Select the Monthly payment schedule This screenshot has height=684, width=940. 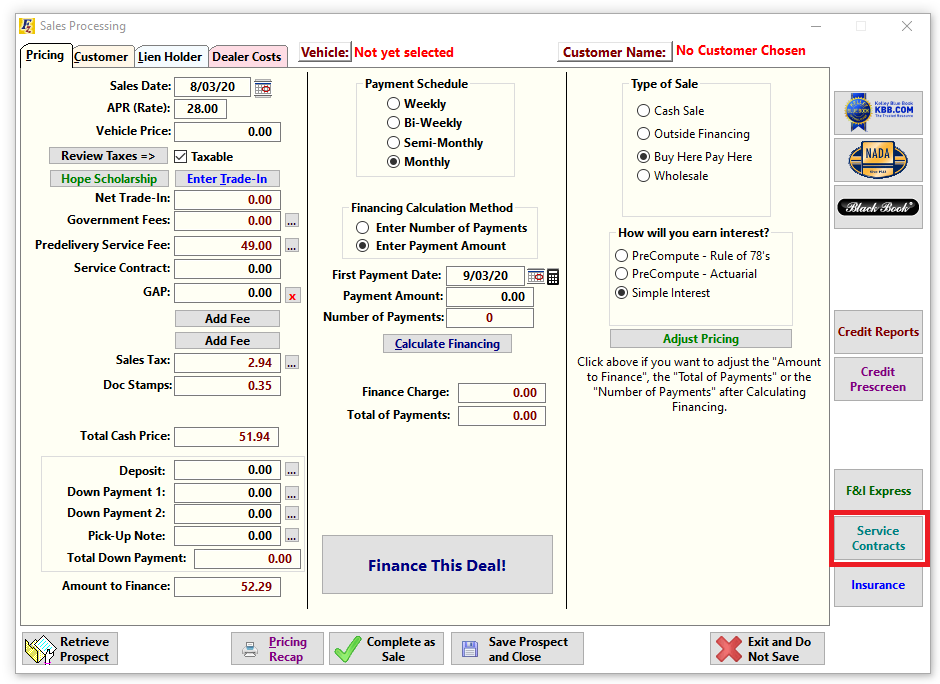coord(393,162)
